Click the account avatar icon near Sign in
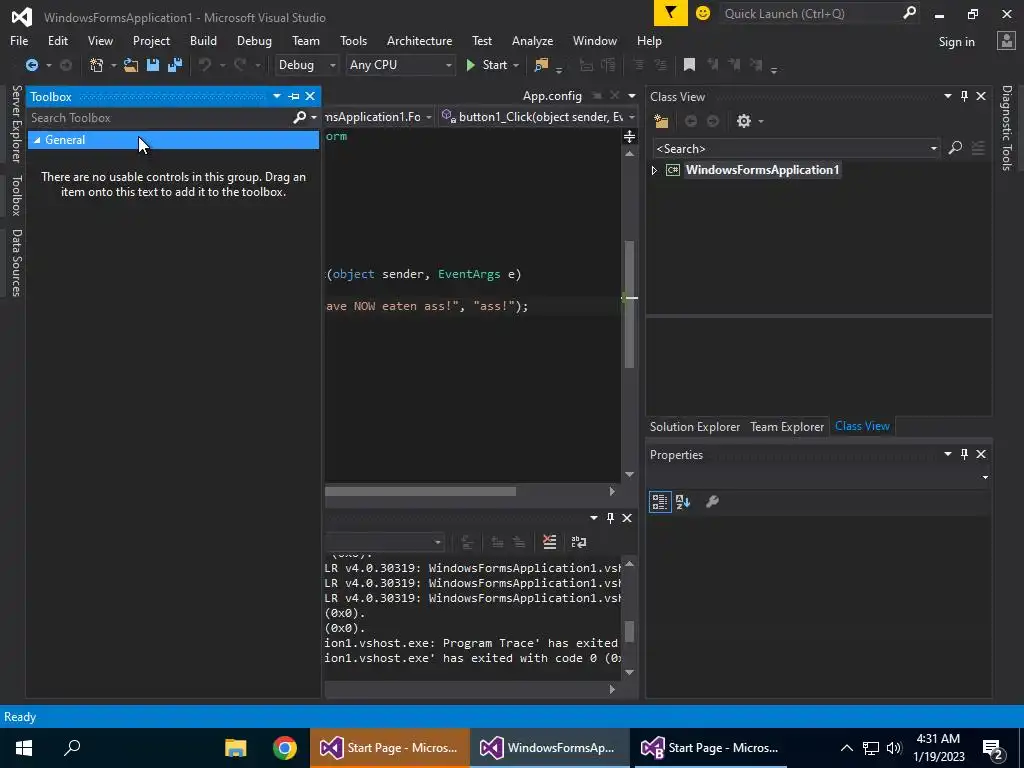 [x=1006, y=40]
